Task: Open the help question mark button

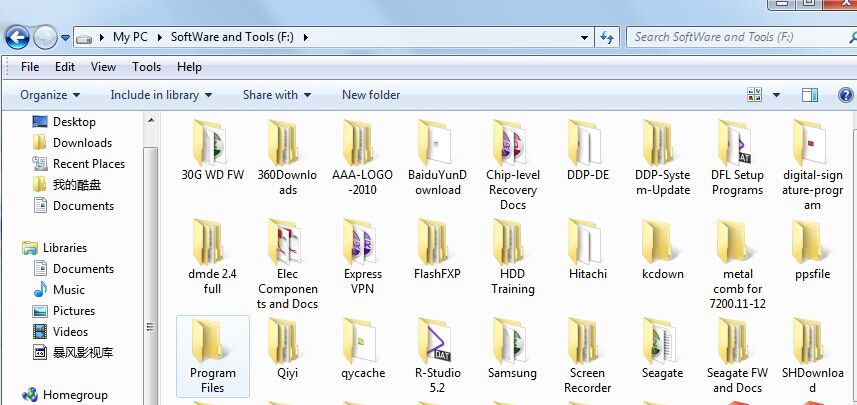Action: pos(846,95)
